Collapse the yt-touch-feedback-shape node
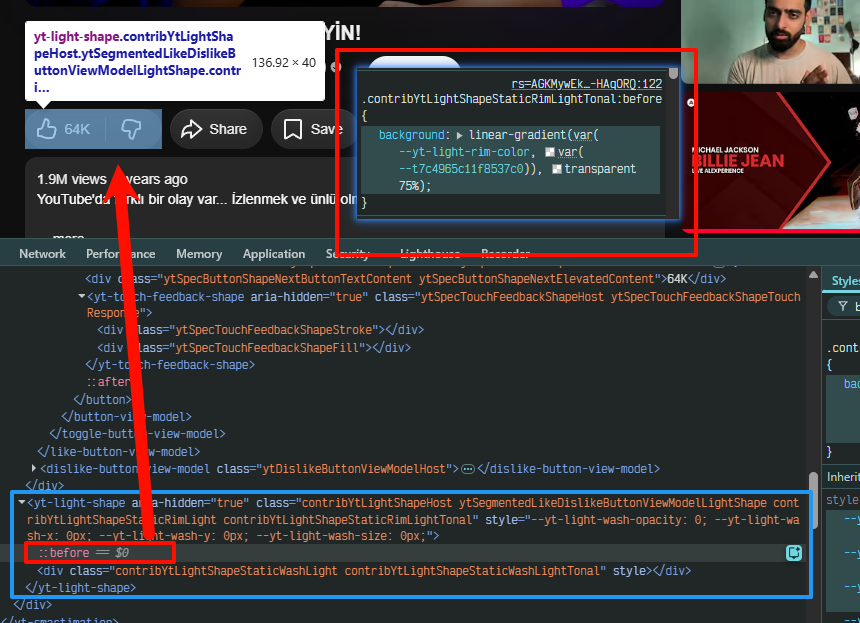Image resolution: width=860 pixels, height=623 pixels. tap(82, 297)
